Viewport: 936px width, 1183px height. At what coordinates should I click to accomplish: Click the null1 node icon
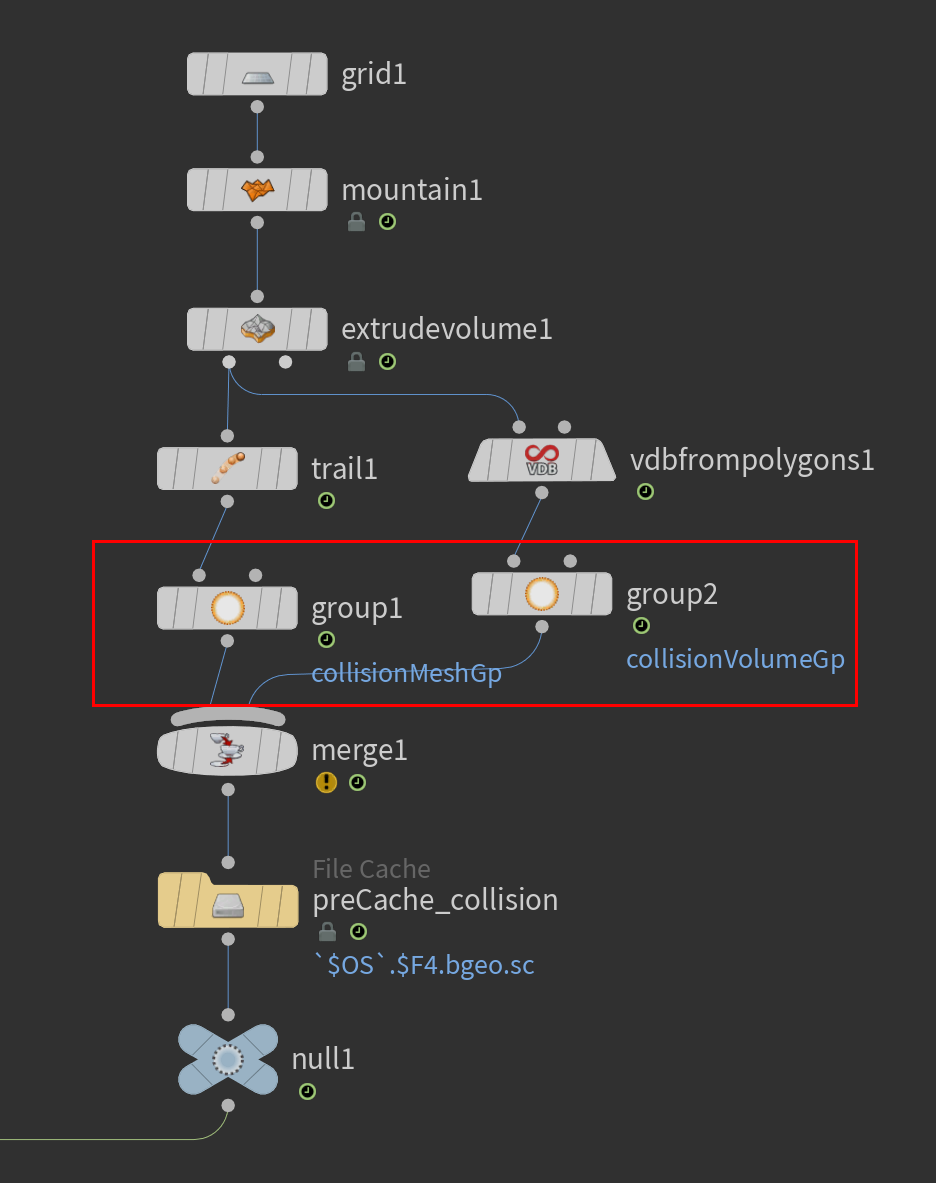[x=228, y=1059]
